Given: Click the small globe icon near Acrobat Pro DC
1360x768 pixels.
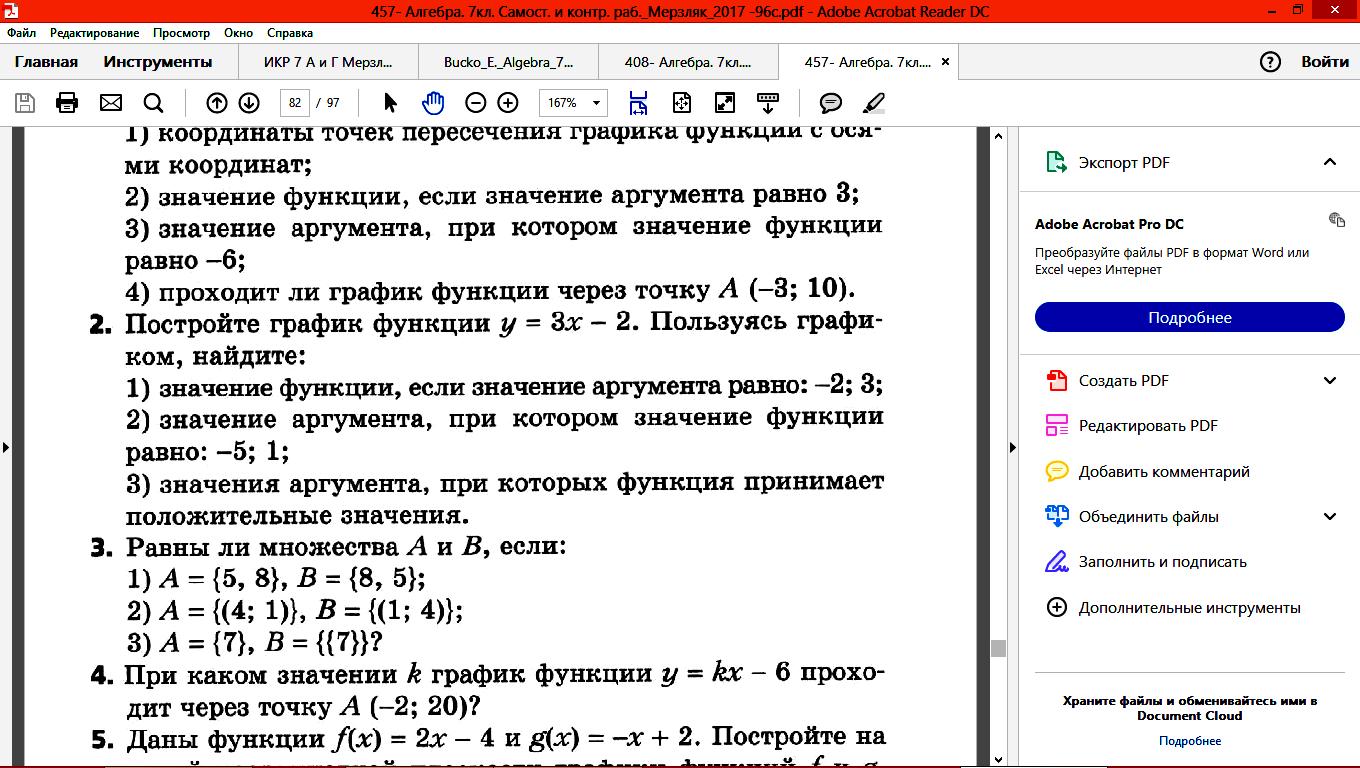Looking at the screenshot, I should tap(1336, 219).
